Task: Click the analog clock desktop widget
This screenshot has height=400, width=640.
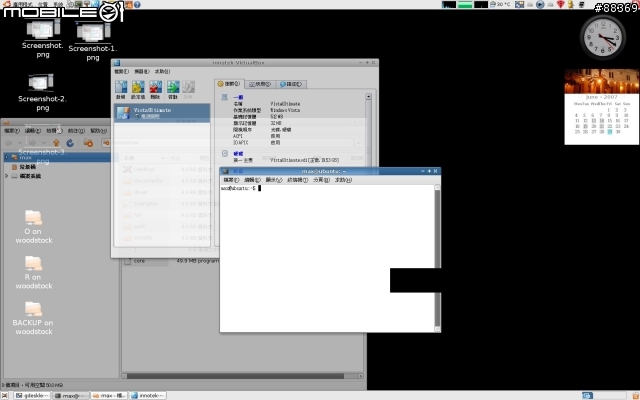Action: point(603,38)
